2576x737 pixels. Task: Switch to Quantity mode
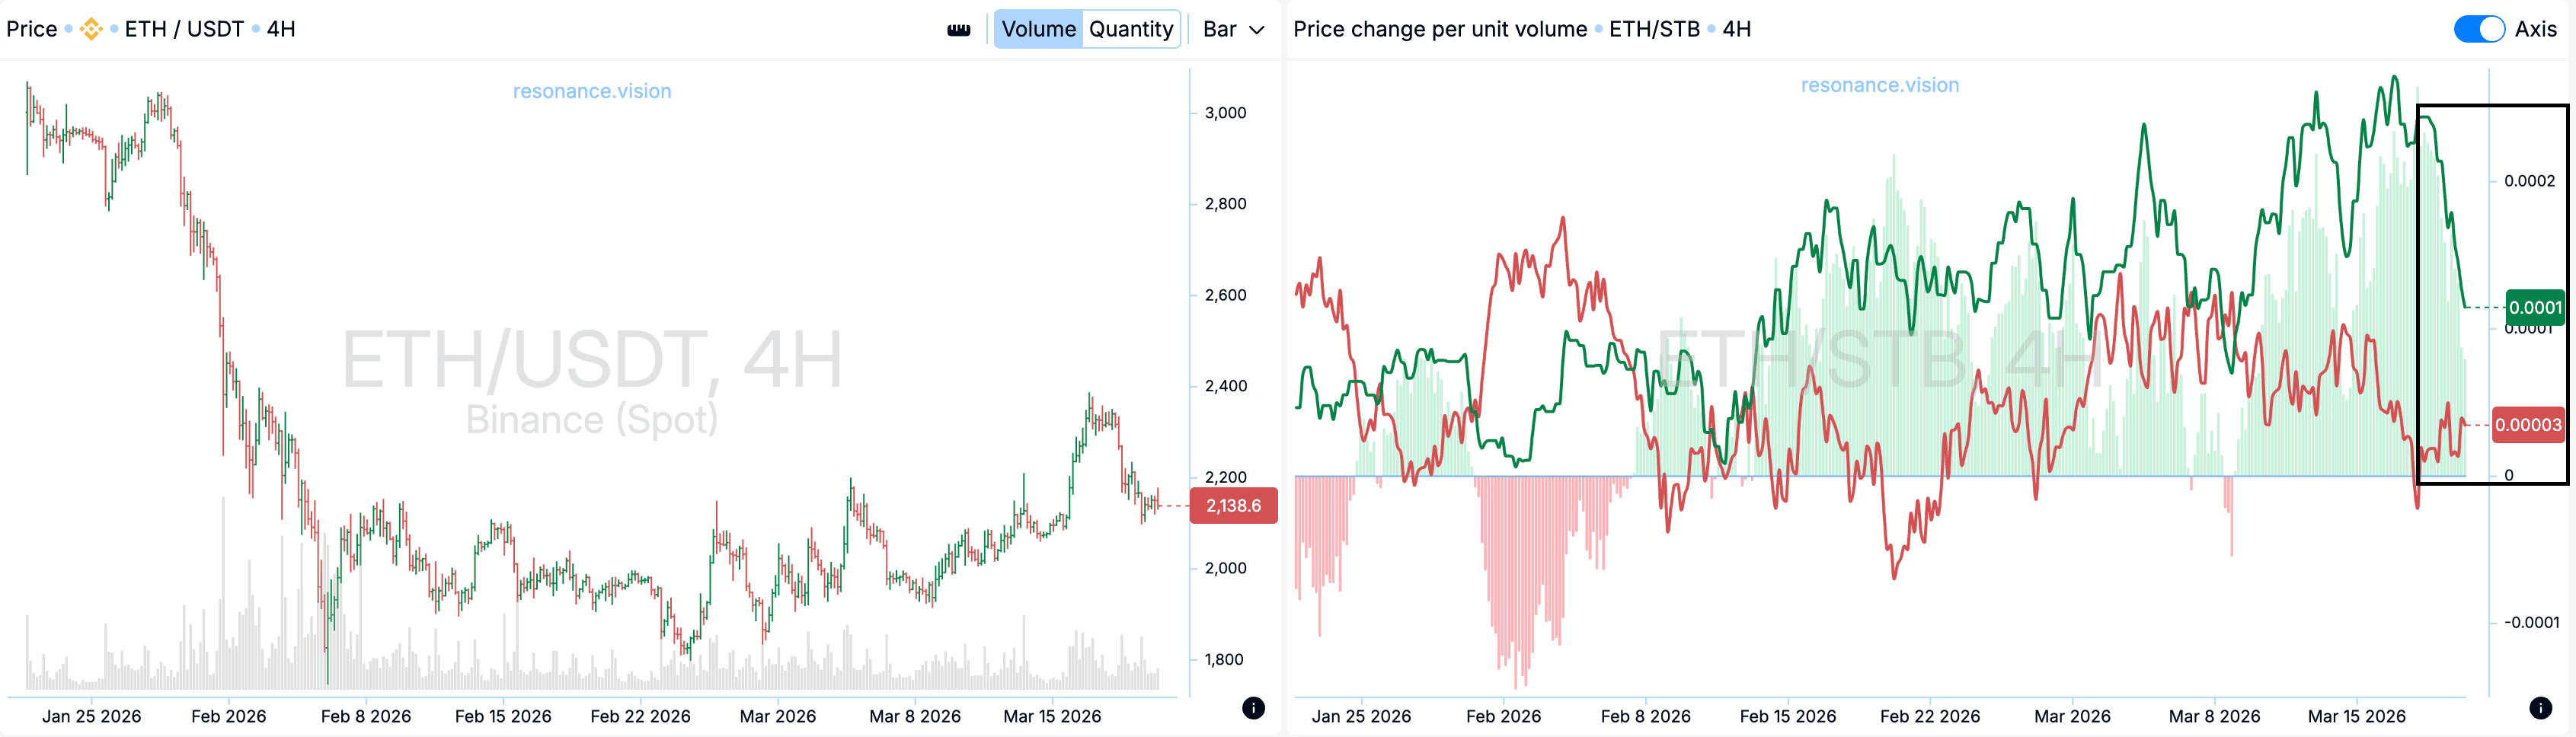click(x=1130, y=29)
